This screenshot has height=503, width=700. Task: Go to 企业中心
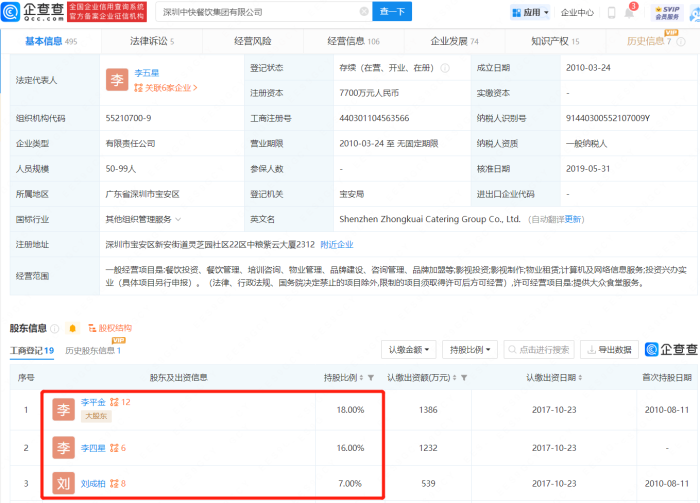(577, 12)
